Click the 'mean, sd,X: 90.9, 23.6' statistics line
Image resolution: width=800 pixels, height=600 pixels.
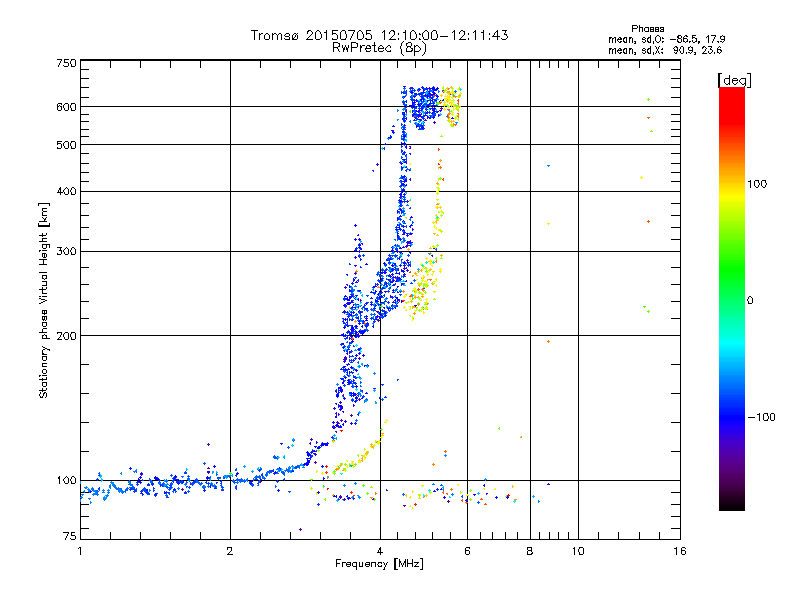pos(665,50)
